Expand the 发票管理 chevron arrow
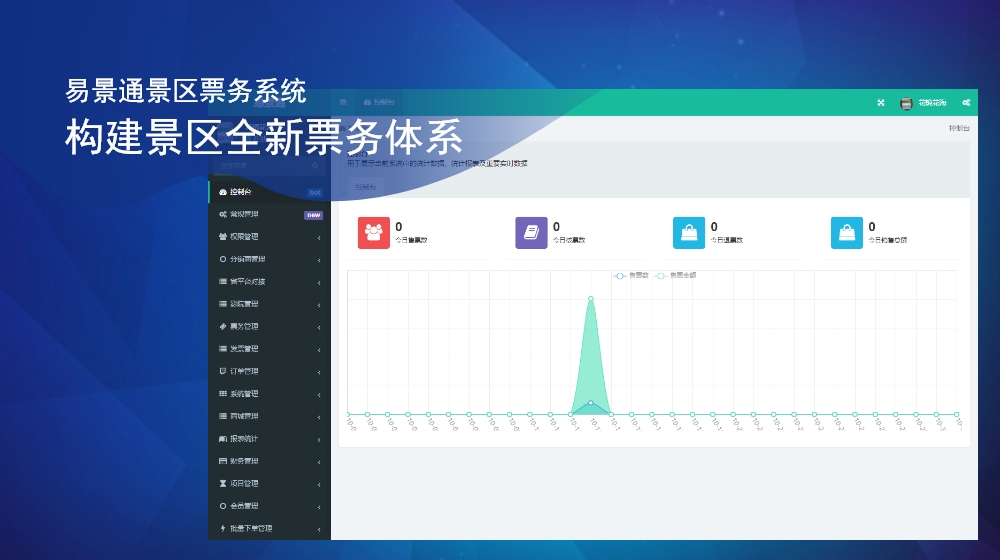1000x560 pixels. pyautogui.click(x=319, y=350)
